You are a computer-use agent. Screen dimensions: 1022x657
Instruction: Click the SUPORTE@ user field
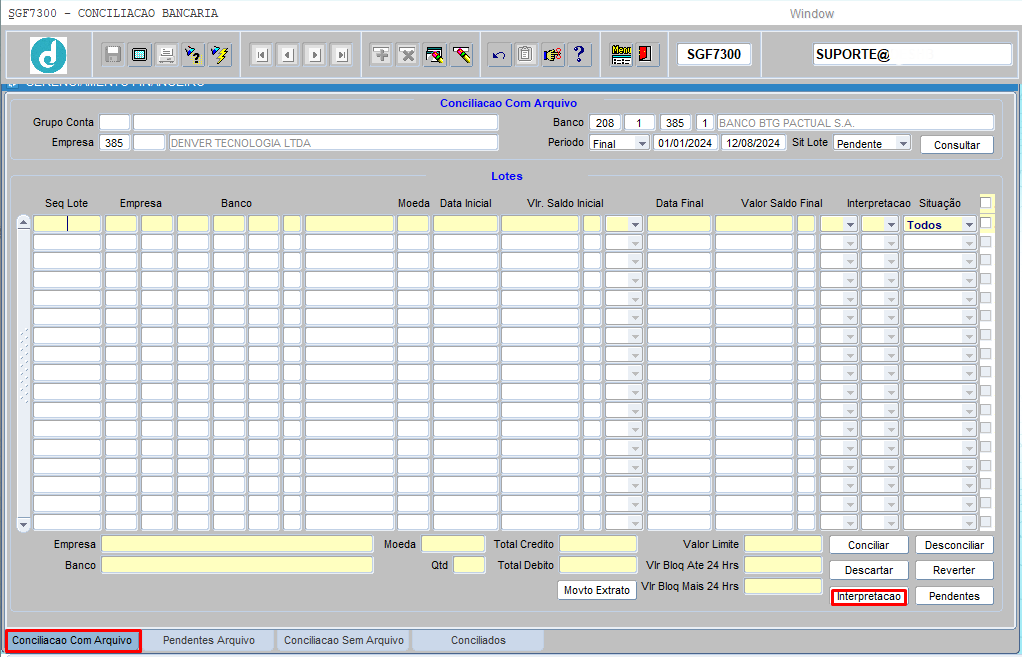(912, 54)
